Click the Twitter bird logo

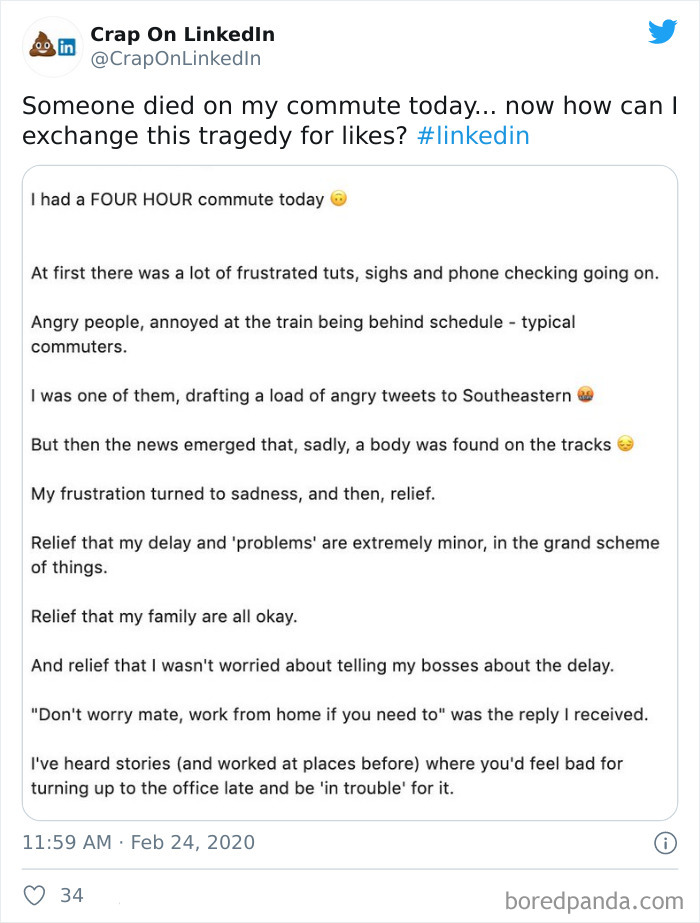click(x=663, y=32)
